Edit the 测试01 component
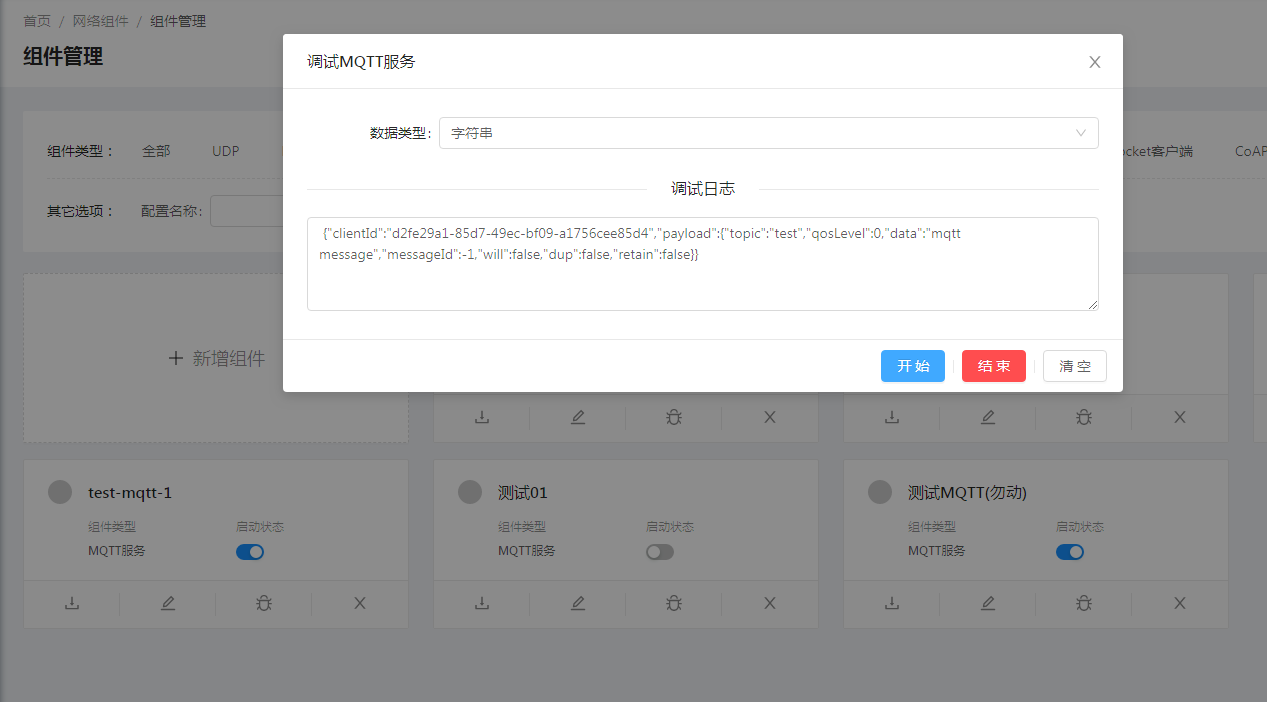Image resolution: width=1267 pixels, height=702 pixels. [x=578, y=603]
